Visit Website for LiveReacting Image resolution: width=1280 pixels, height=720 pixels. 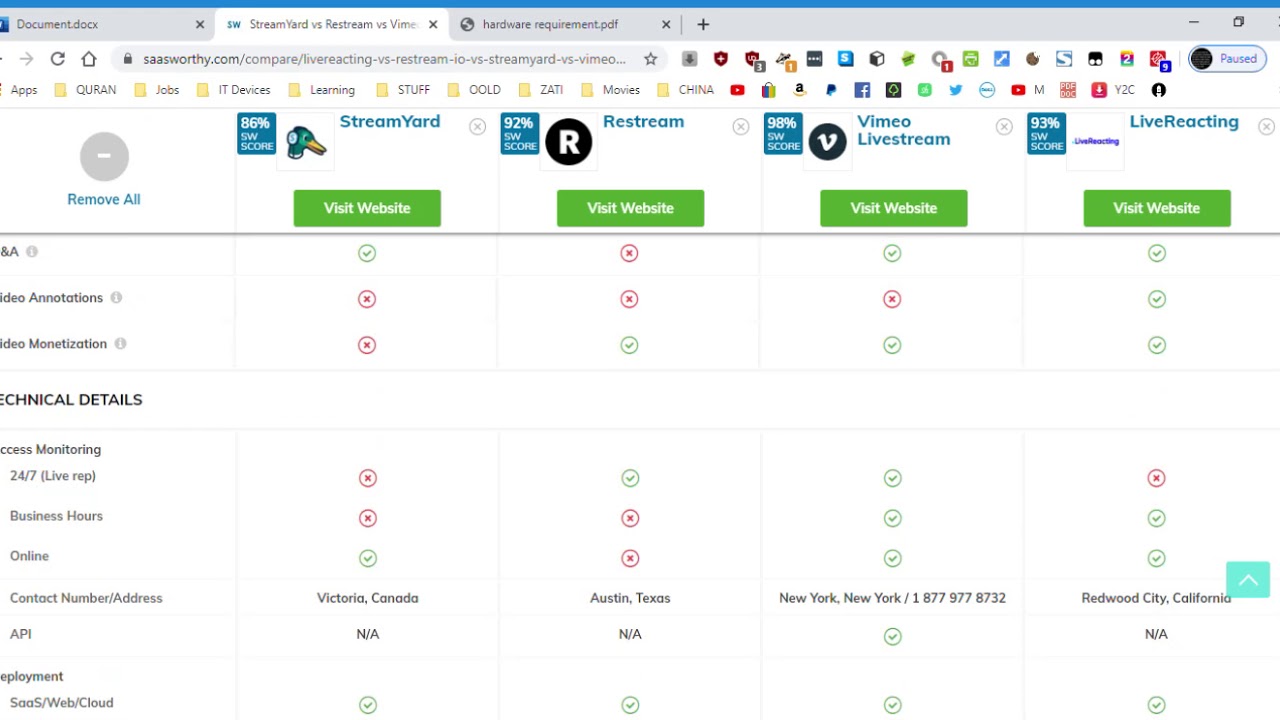[x=1156, y=208]
